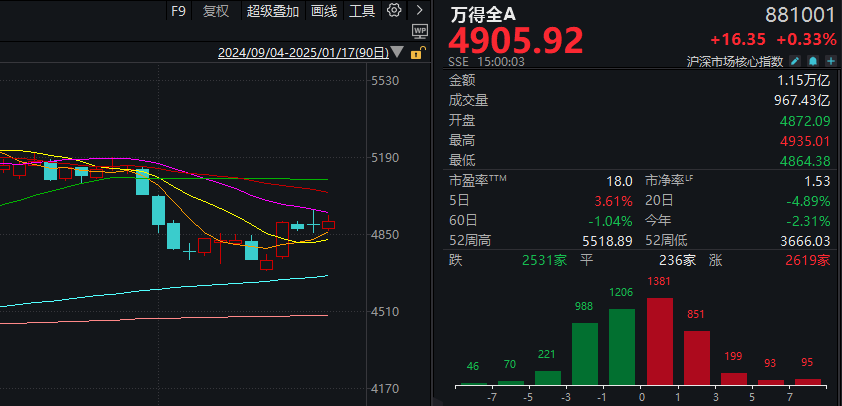The width and height of the screenshot is (842, 406).
Task: Click the advancers count 2619家
Action: pos(808,261)
